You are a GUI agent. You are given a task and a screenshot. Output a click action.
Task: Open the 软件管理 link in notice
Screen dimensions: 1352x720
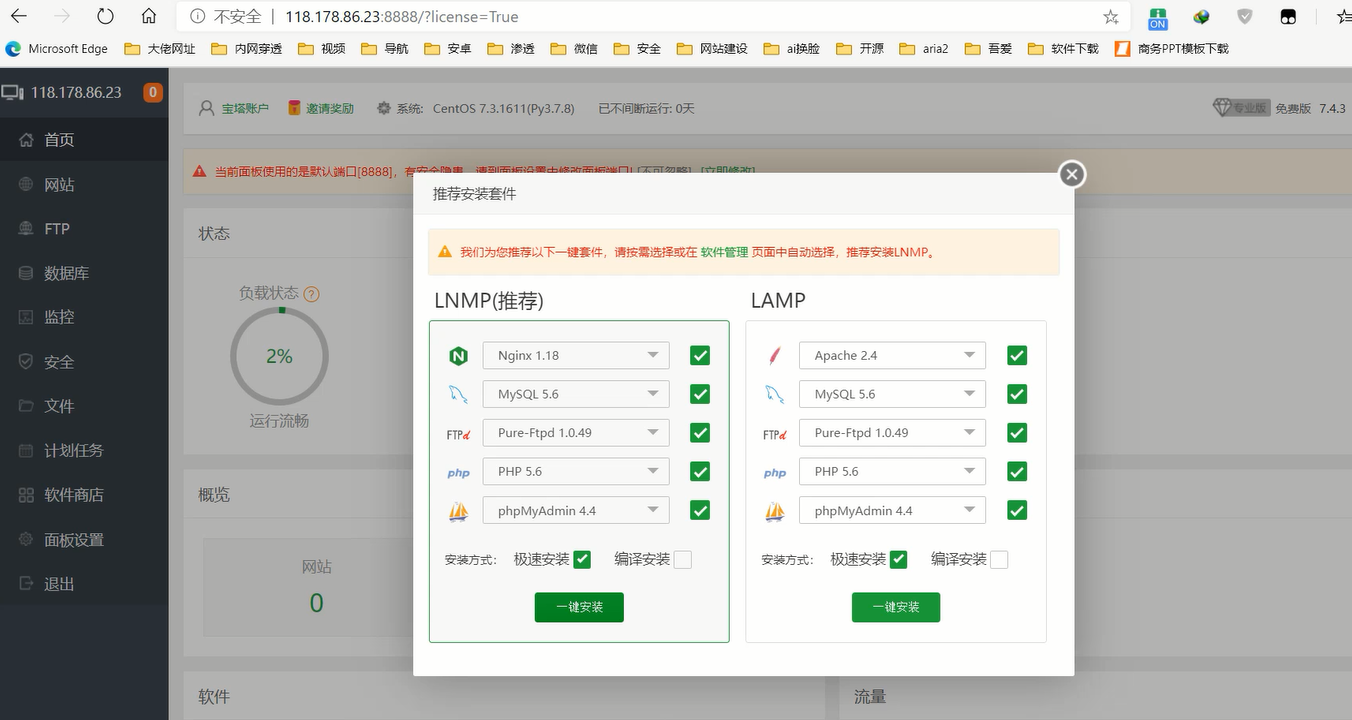coord(724,253)
